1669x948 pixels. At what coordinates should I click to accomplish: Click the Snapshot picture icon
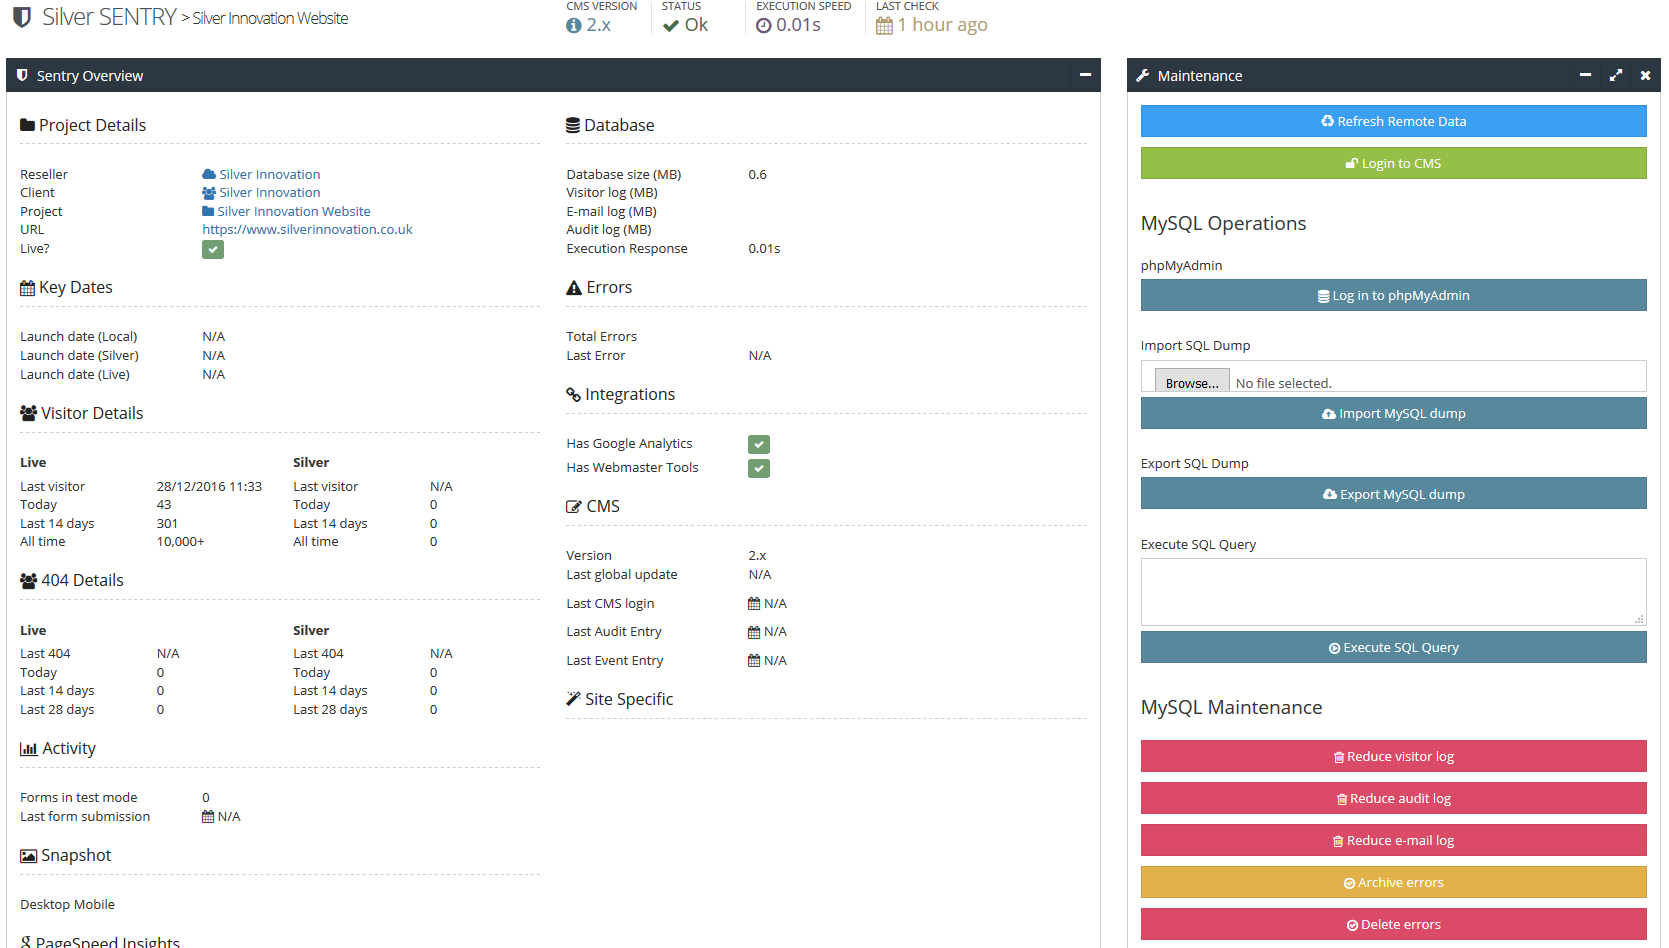(28, 856)
